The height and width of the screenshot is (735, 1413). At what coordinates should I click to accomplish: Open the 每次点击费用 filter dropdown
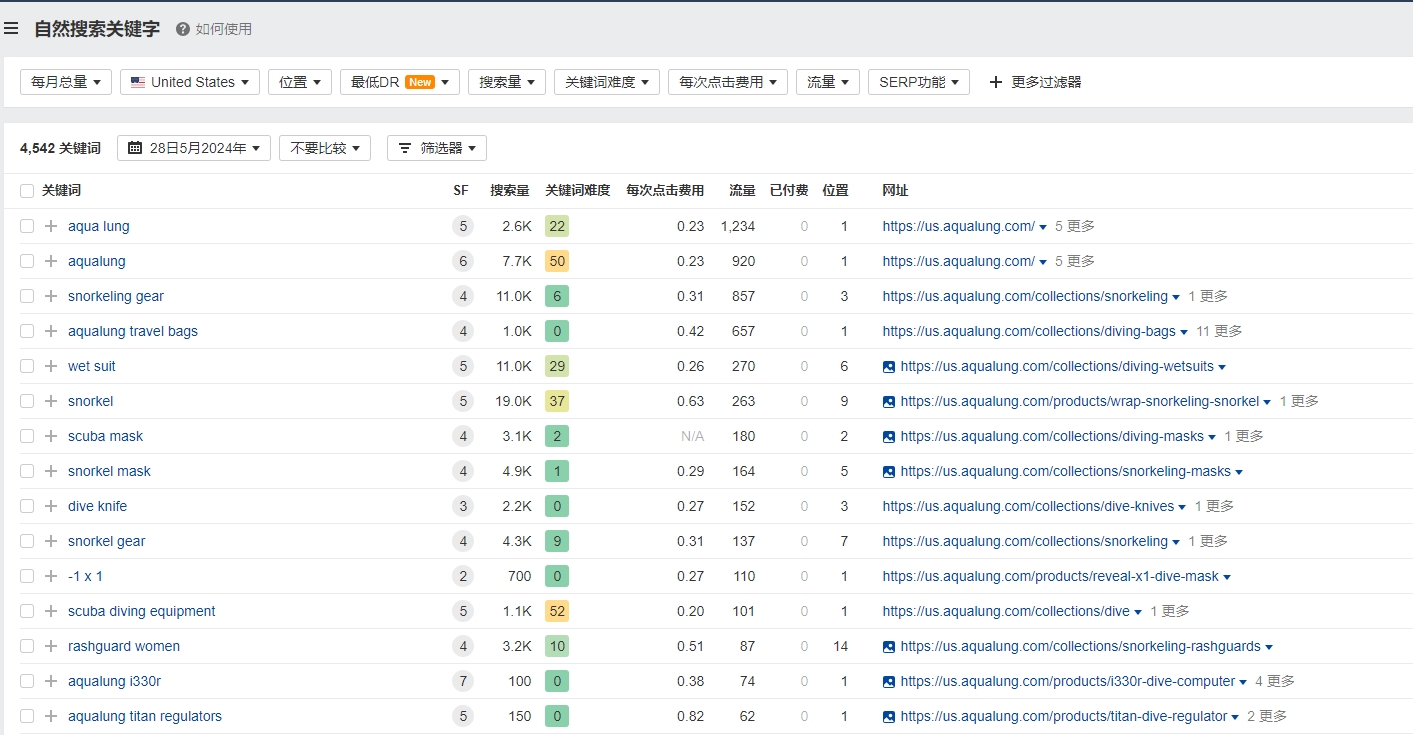728,82
